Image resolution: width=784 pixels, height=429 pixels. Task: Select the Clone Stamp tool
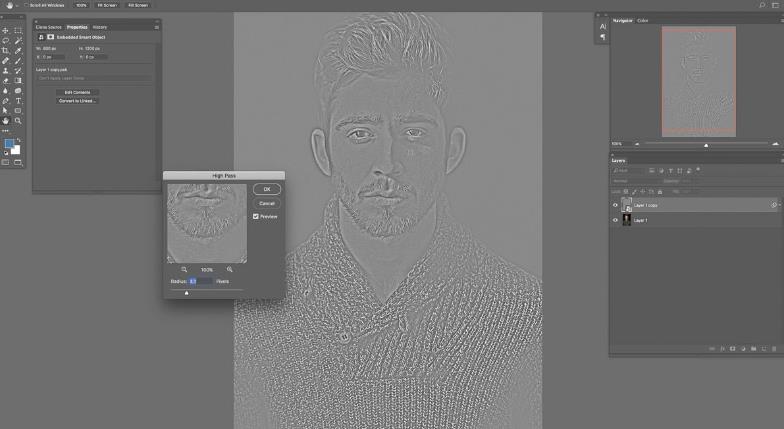point(6,70)
